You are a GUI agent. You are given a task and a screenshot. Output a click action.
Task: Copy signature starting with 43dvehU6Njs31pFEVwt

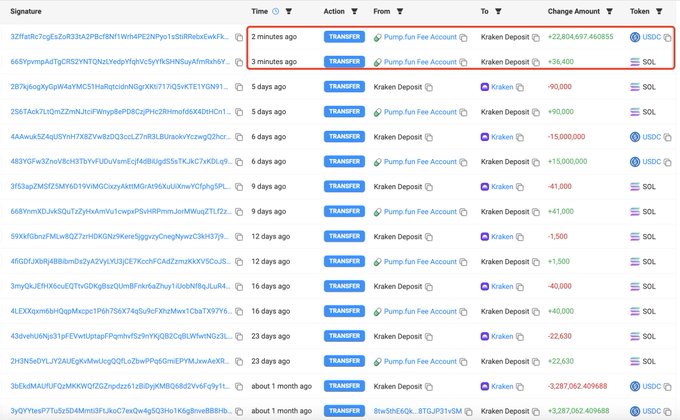click(x=239, y=337)
